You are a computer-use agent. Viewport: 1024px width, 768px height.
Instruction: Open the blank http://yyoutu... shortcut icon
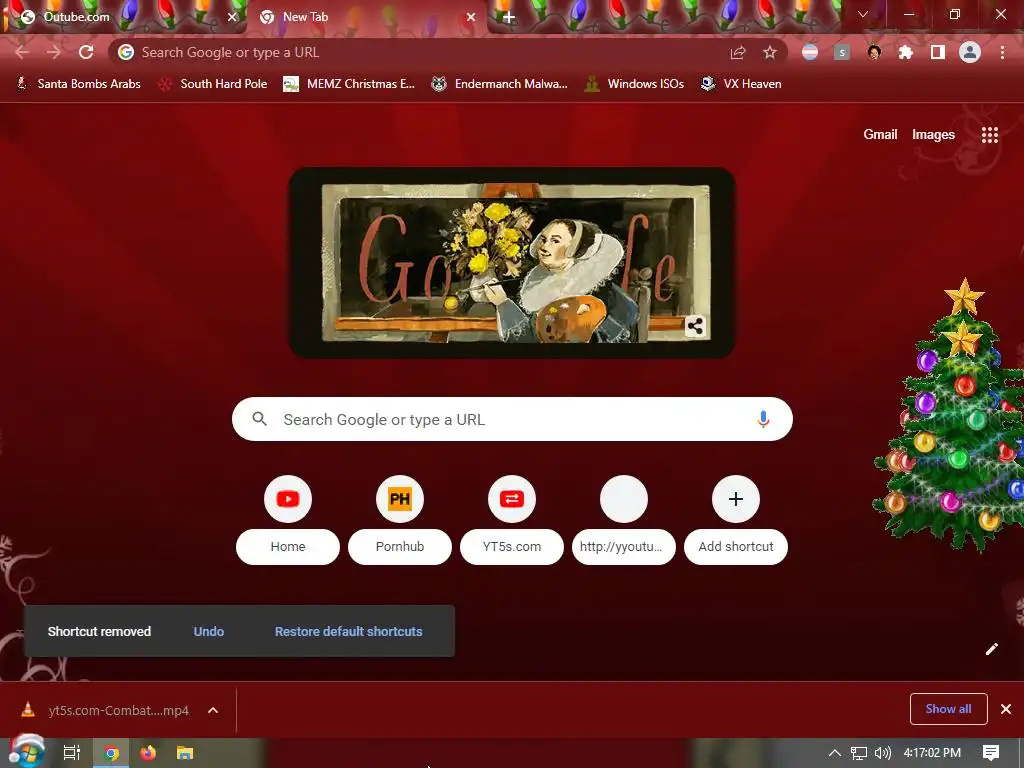(624, 499)
